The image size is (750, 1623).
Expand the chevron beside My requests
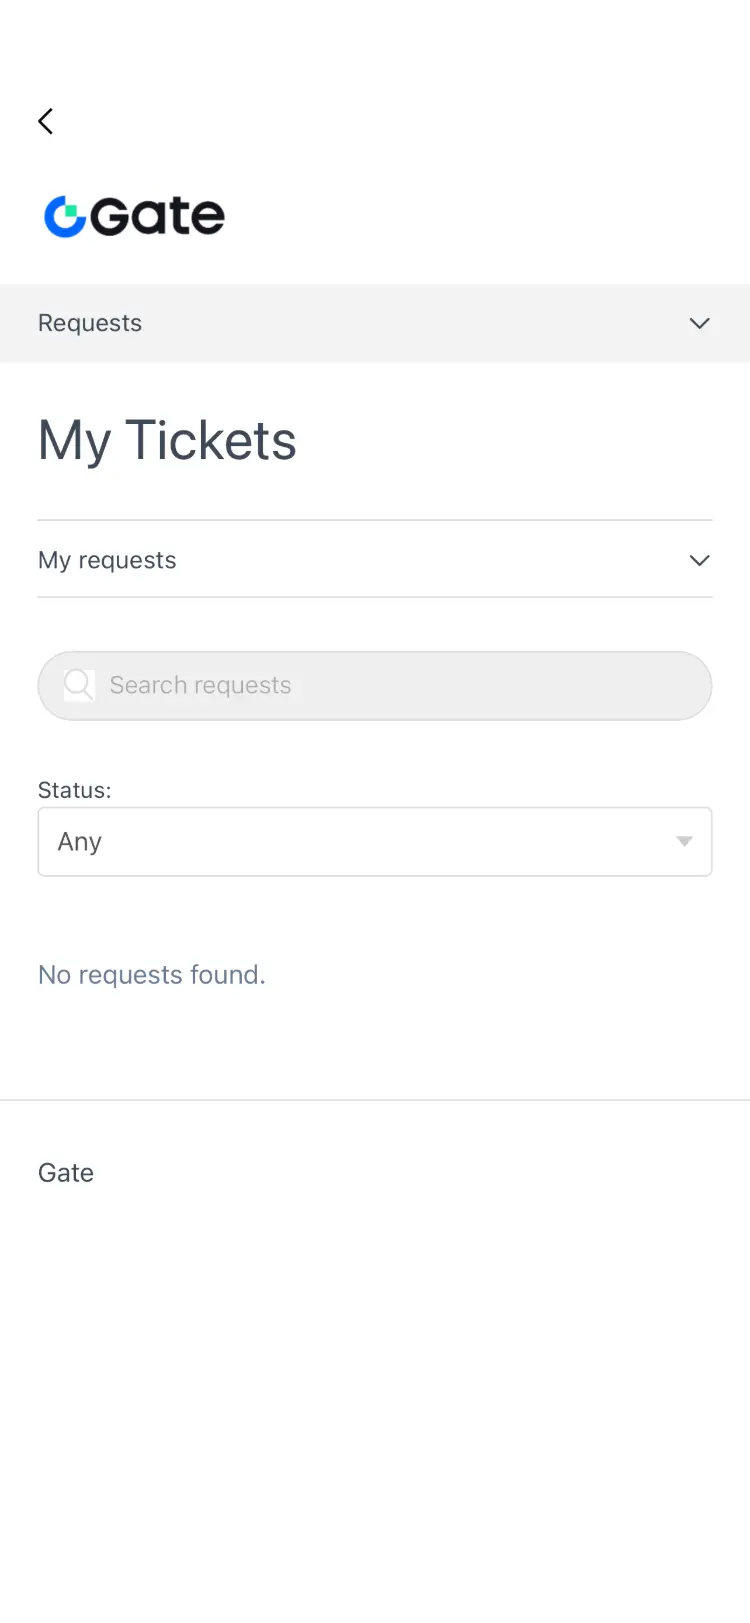click(699, 560)
